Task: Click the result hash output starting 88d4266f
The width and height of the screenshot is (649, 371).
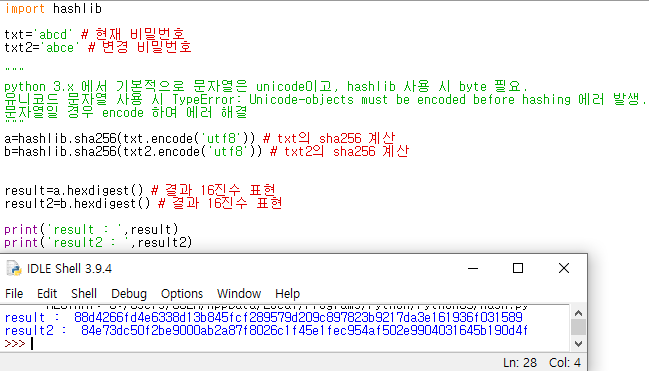Action: 298,318
